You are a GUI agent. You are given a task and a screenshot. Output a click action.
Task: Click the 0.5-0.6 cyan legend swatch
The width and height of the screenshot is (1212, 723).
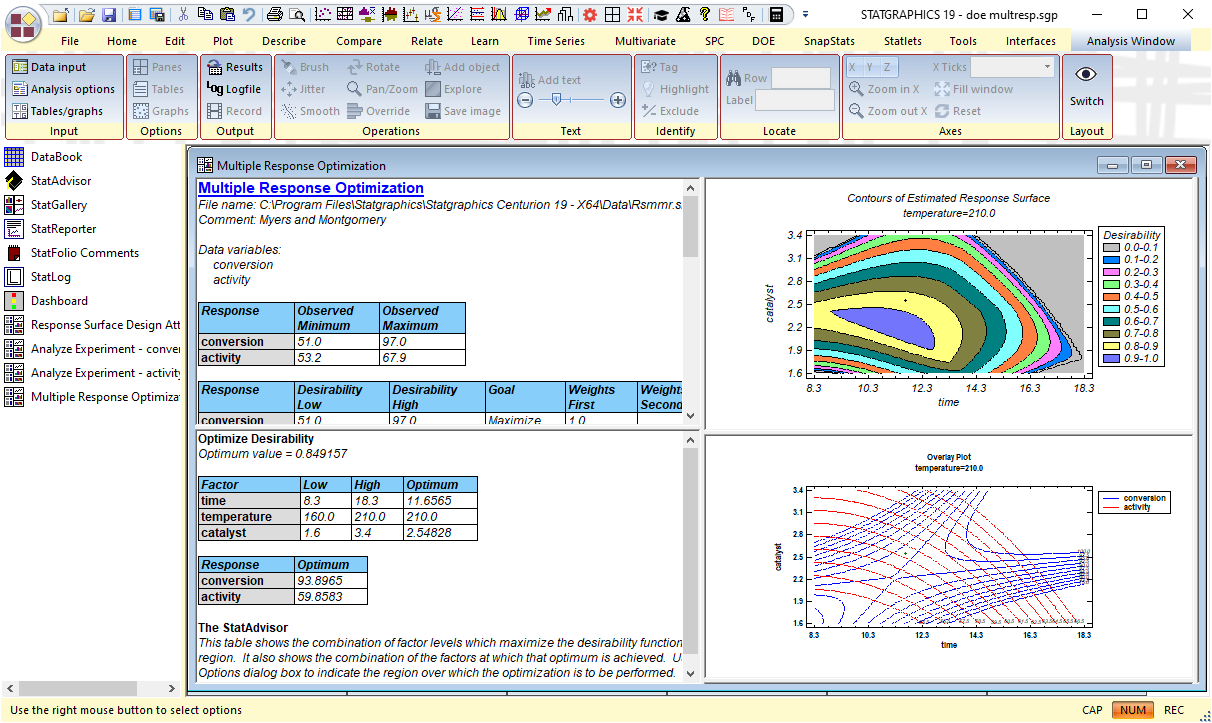[x=1110, y=308]
